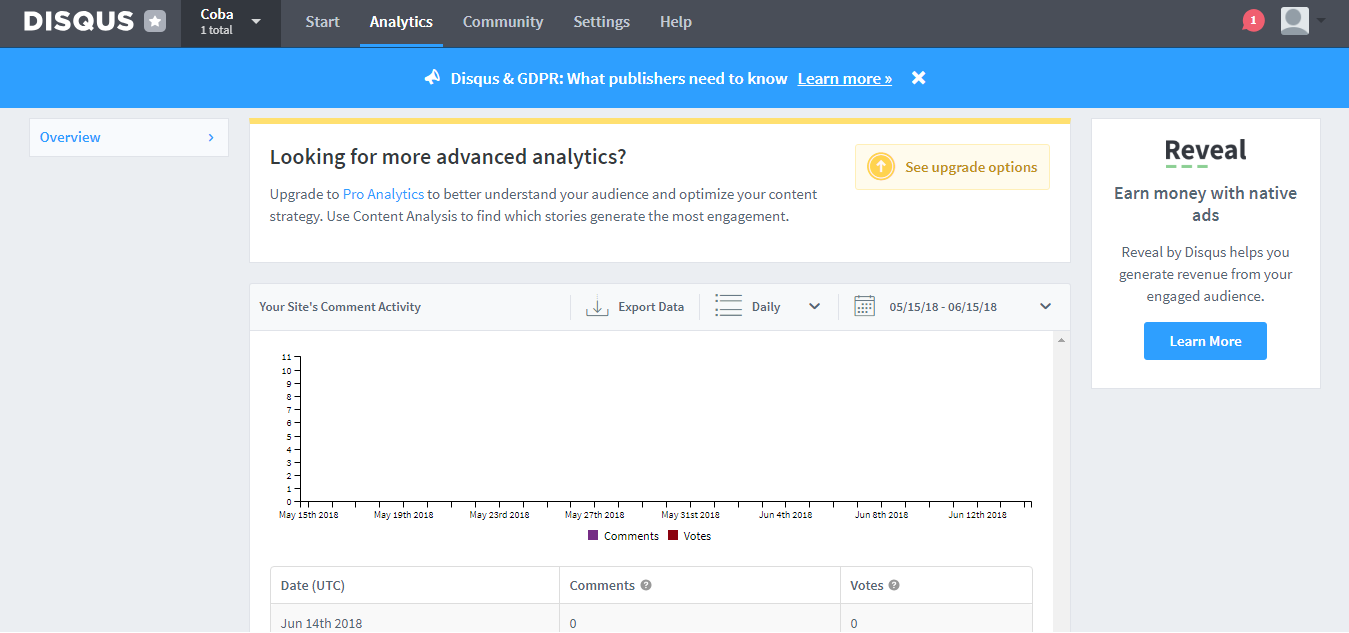Click the help icon next to Comments column
Viewport: 1349px width, 633px height.
(x=646, y=585)
